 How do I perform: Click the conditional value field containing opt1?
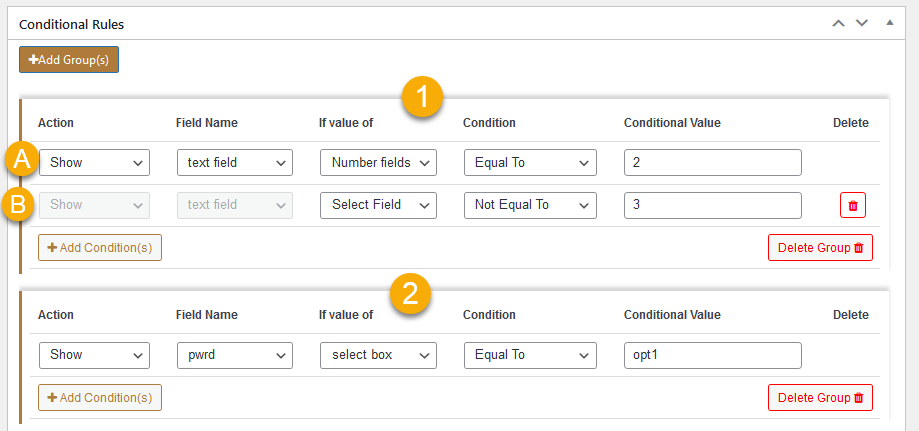coord(712,355)
